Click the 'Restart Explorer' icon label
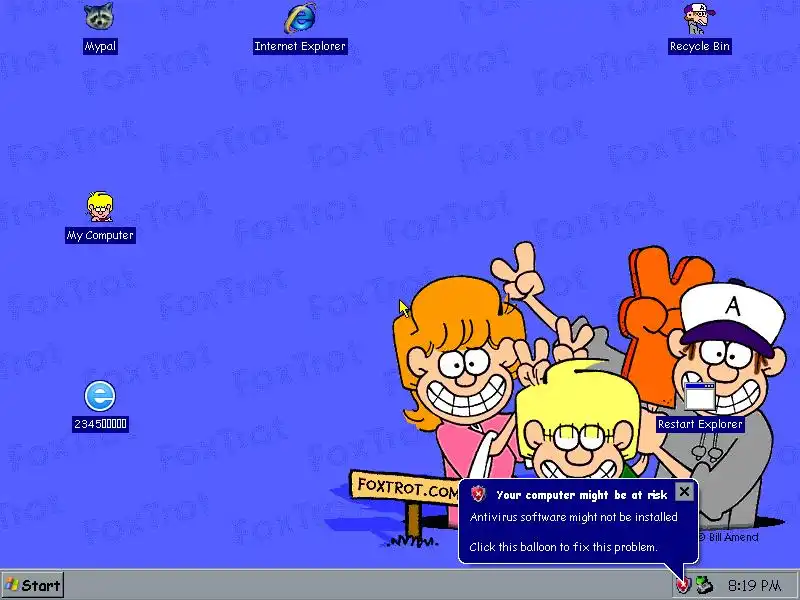Image resolution: width=800 pixels, height=600 pixels. [x=699, y=424]
